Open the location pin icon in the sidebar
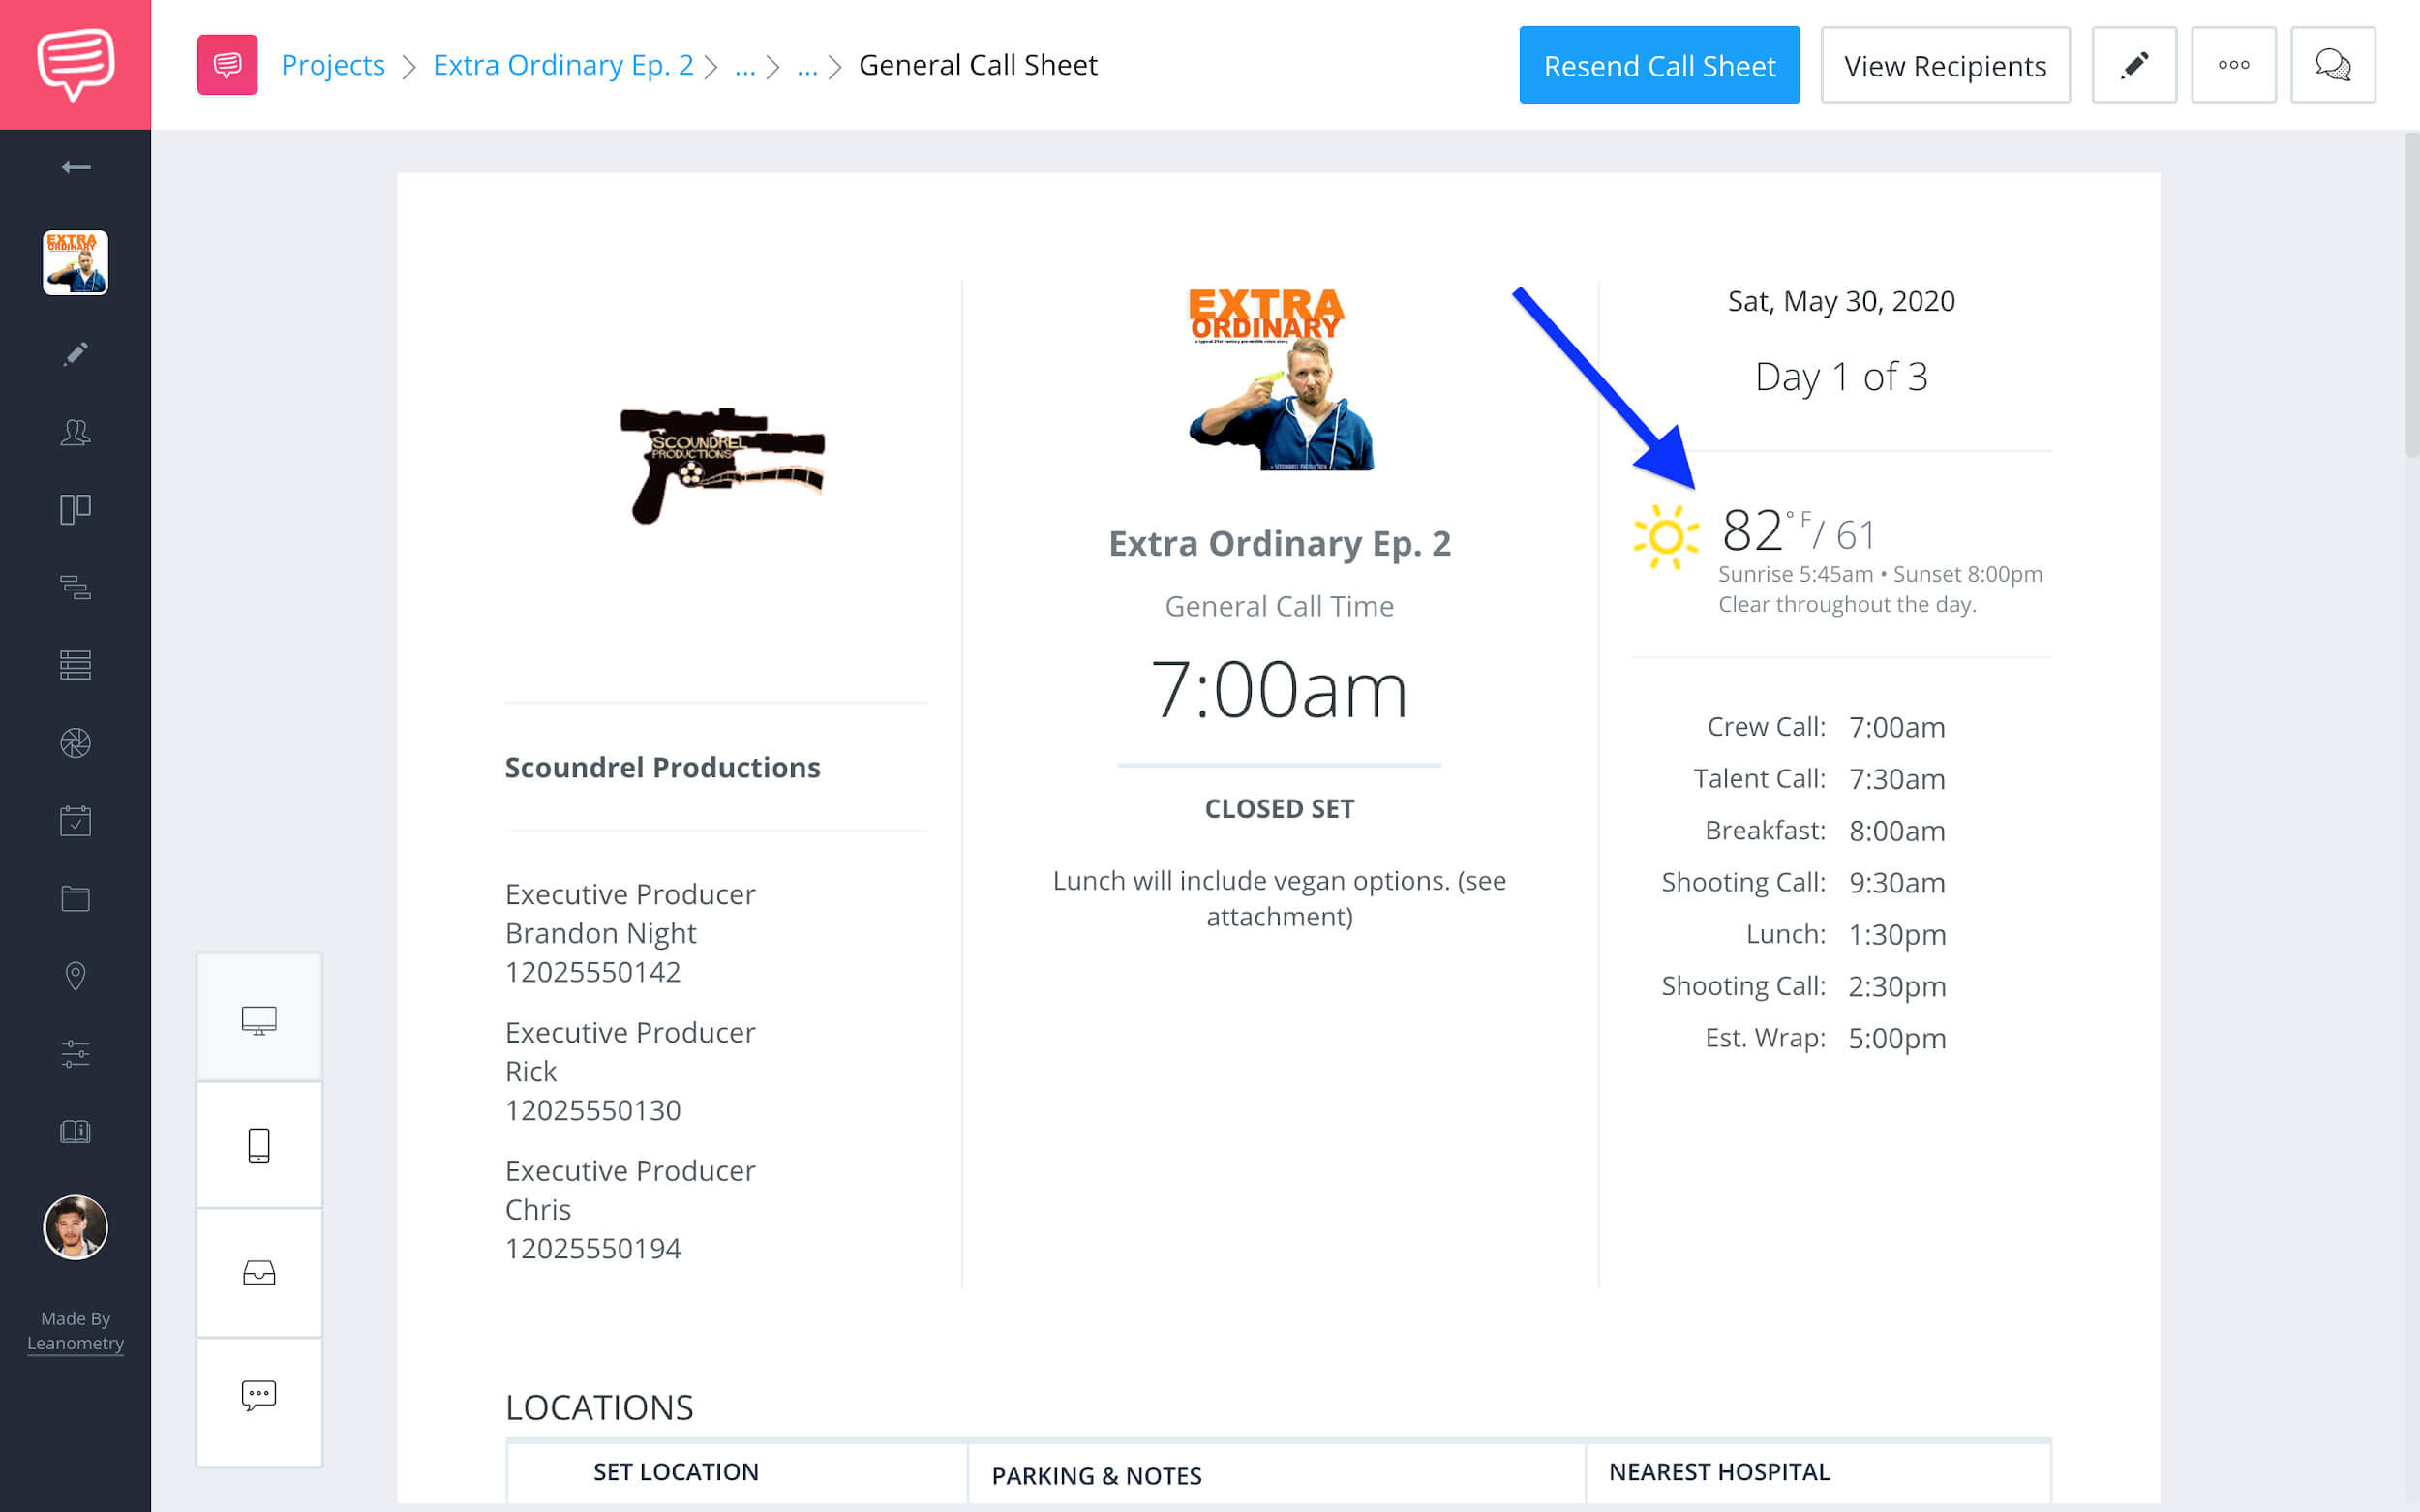Screen dimensions: 2420x1512 tap(76, 976)
